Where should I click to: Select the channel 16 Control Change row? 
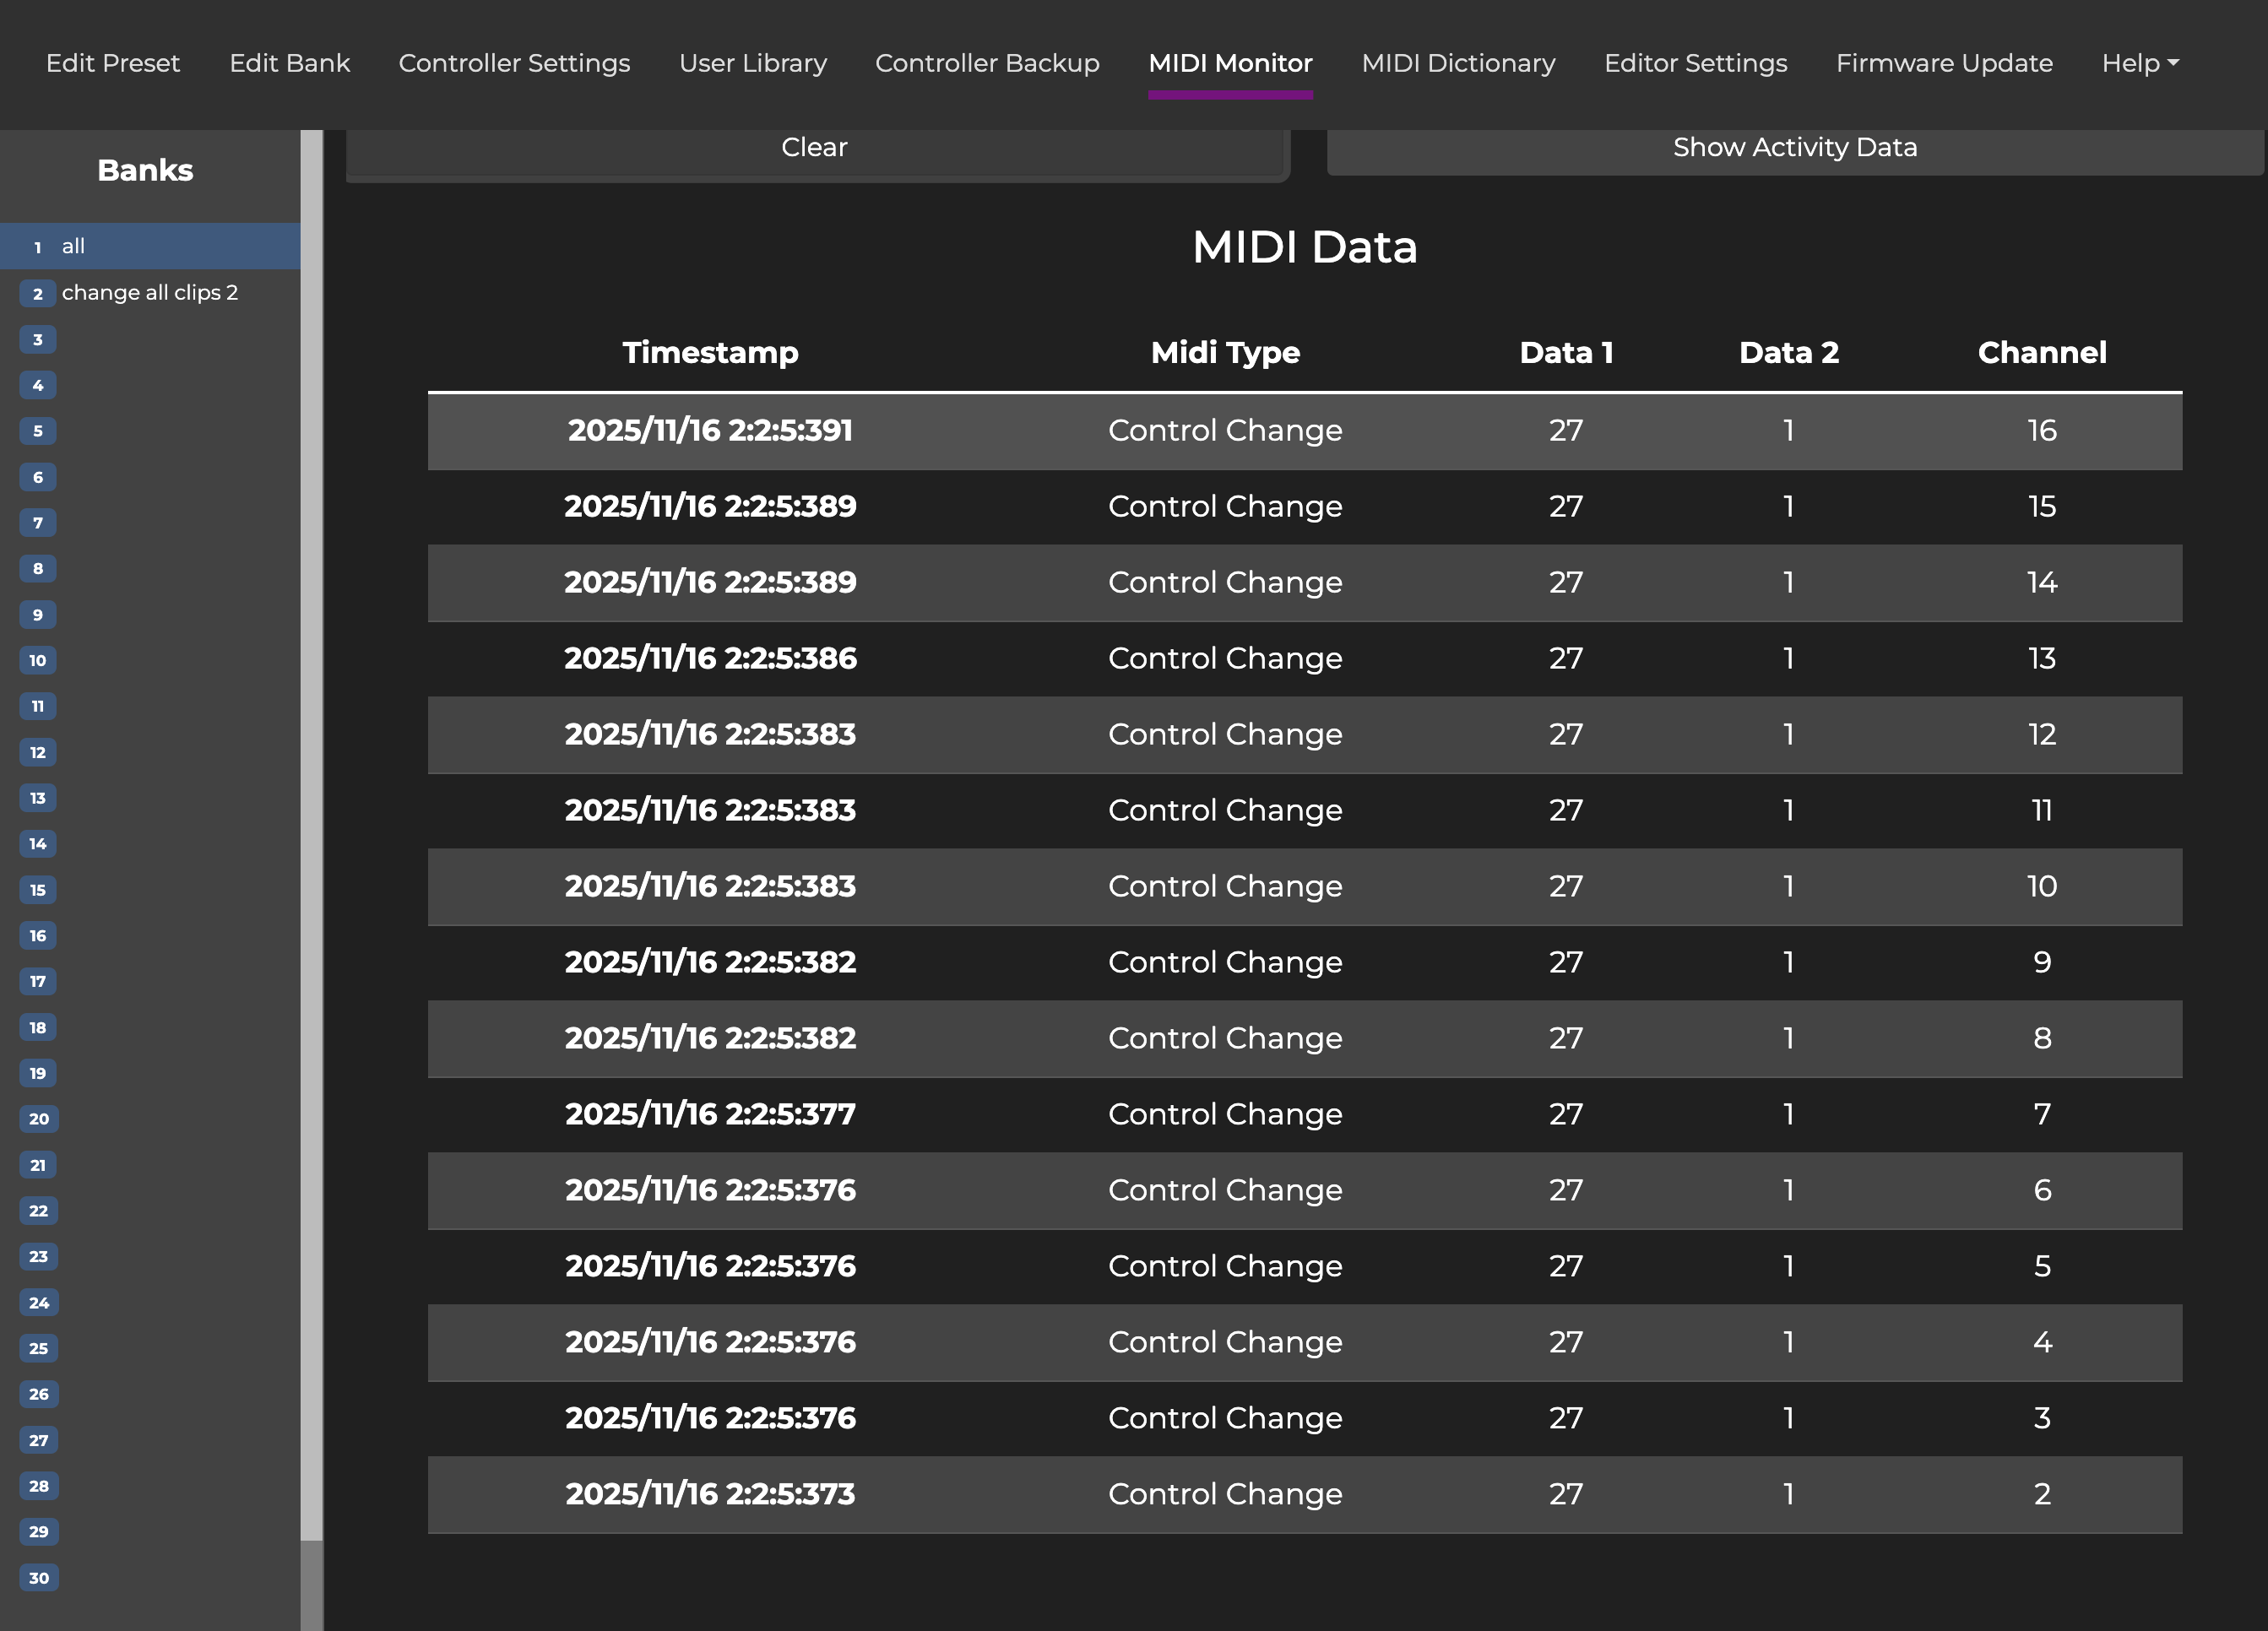pos(1304,431)
